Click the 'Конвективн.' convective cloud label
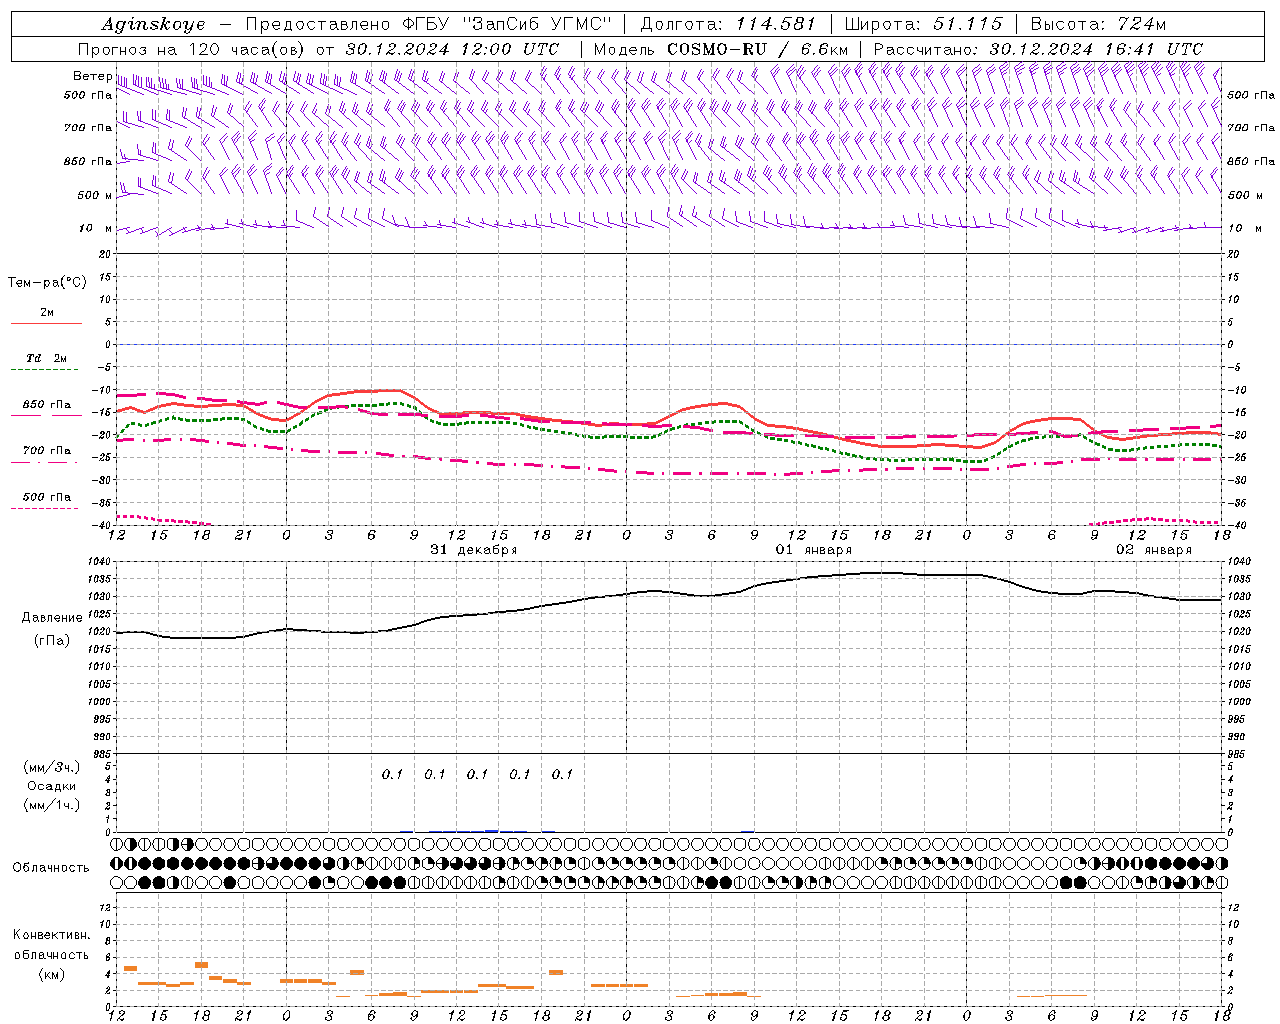 point(51,935)
